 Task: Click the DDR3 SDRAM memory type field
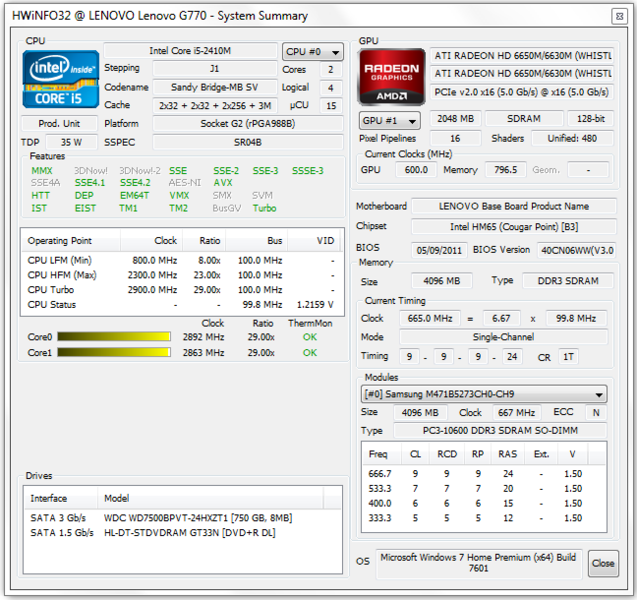pos(568,281)
